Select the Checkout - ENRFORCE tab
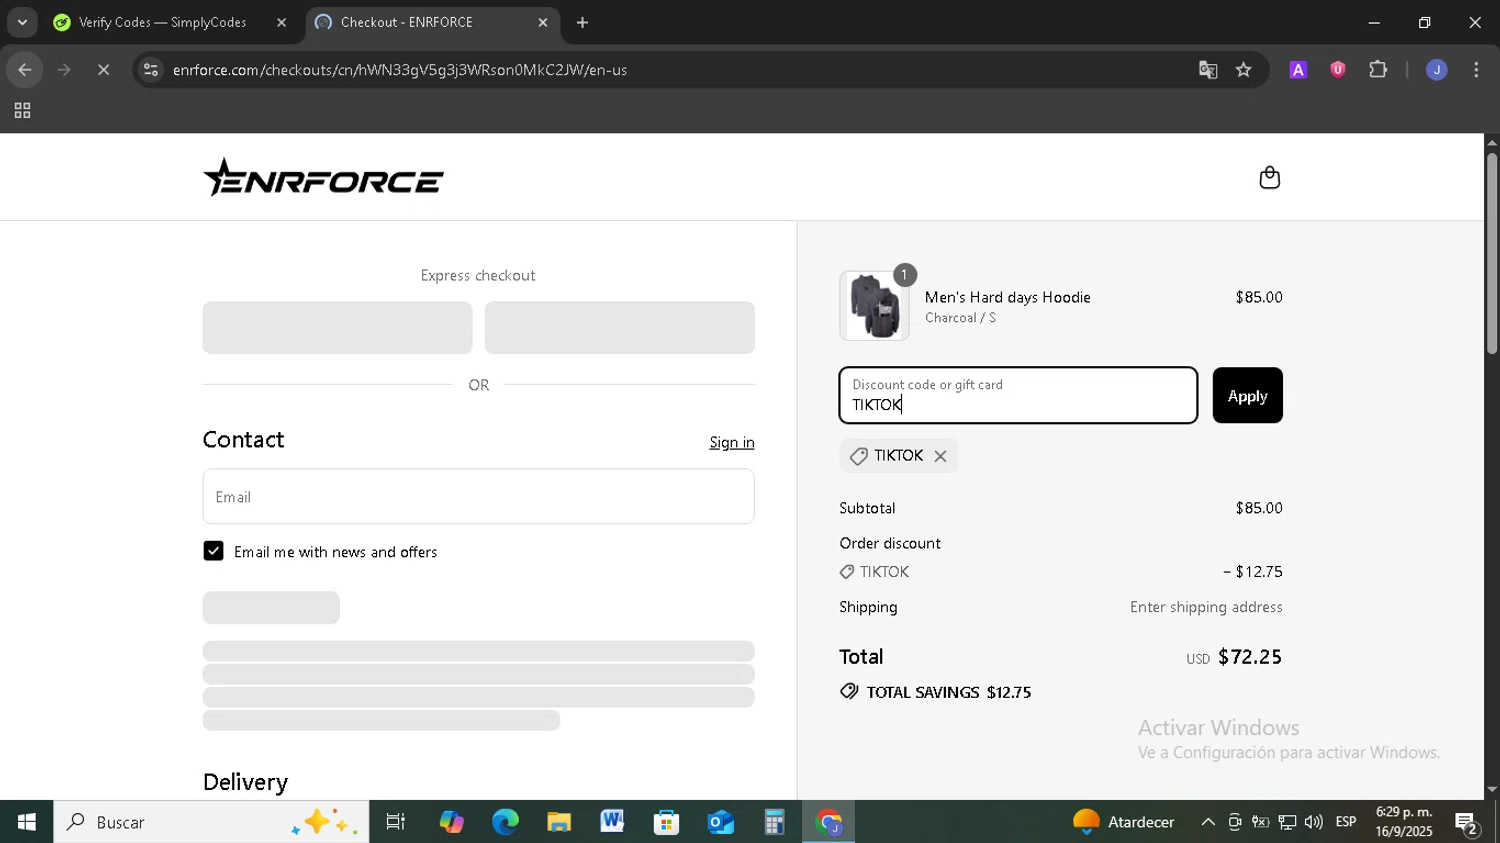 [x=420, y=22]
